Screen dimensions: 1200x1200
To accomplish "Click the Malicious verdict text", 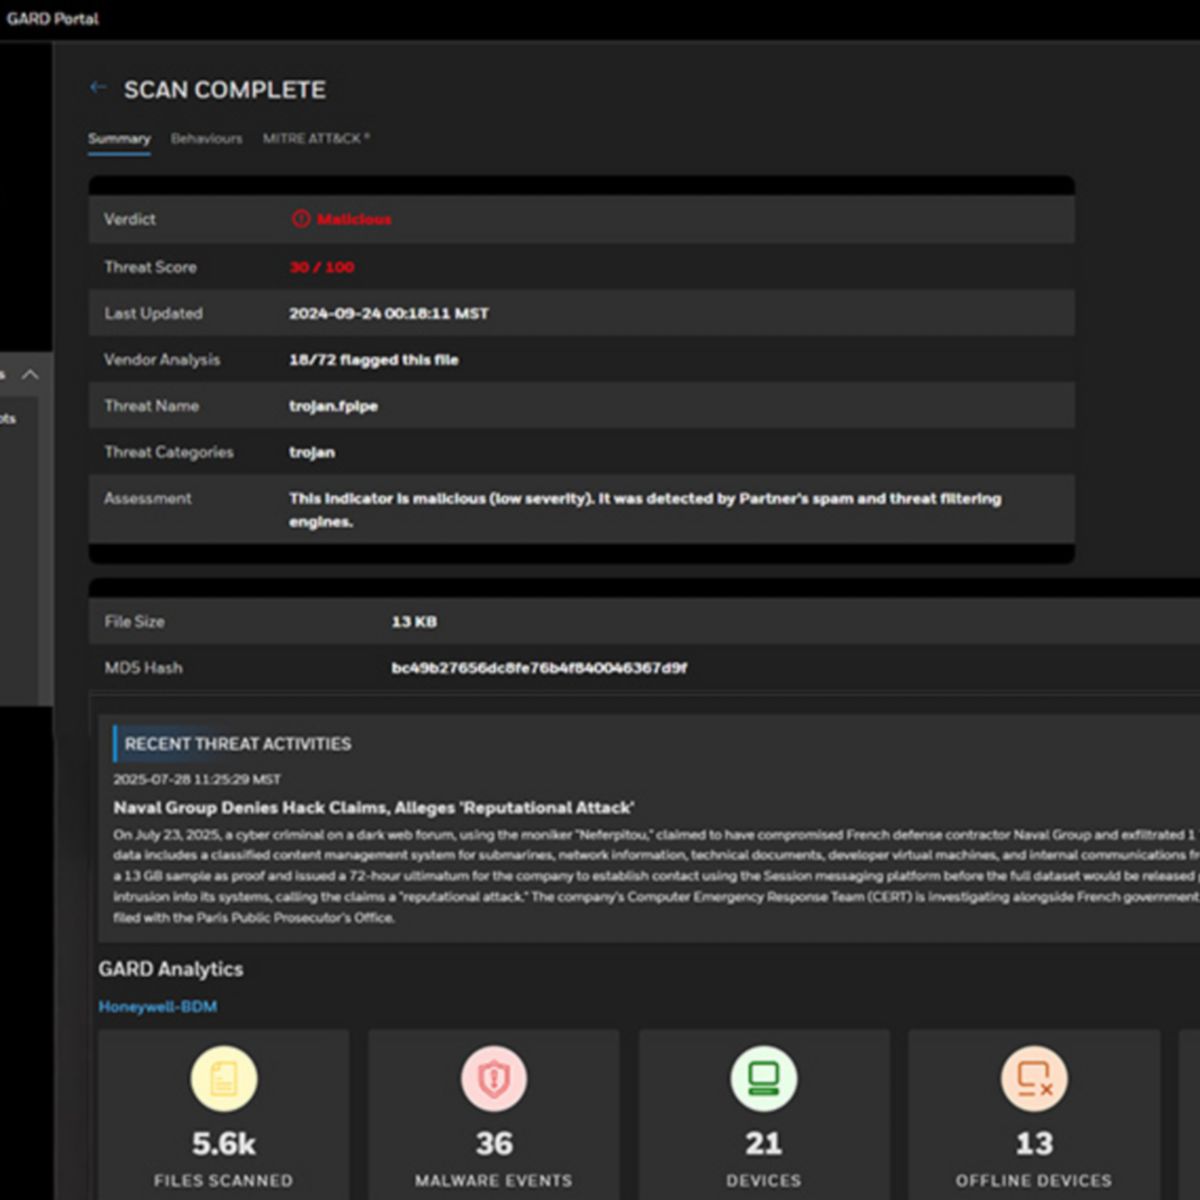I will click(x=354, y=219).
